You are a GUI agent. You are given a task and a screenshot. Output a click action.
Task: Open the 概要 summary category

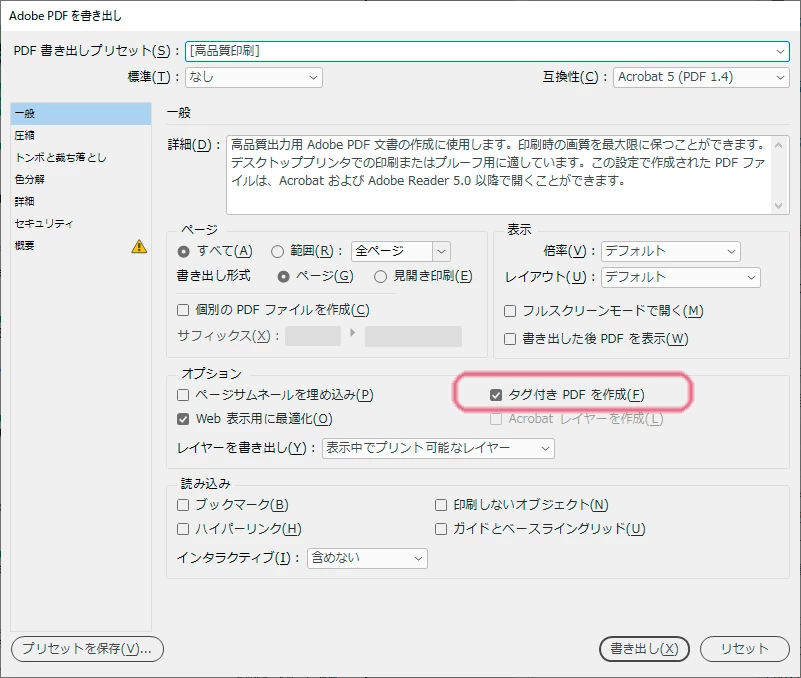click(x=81, y=245)
